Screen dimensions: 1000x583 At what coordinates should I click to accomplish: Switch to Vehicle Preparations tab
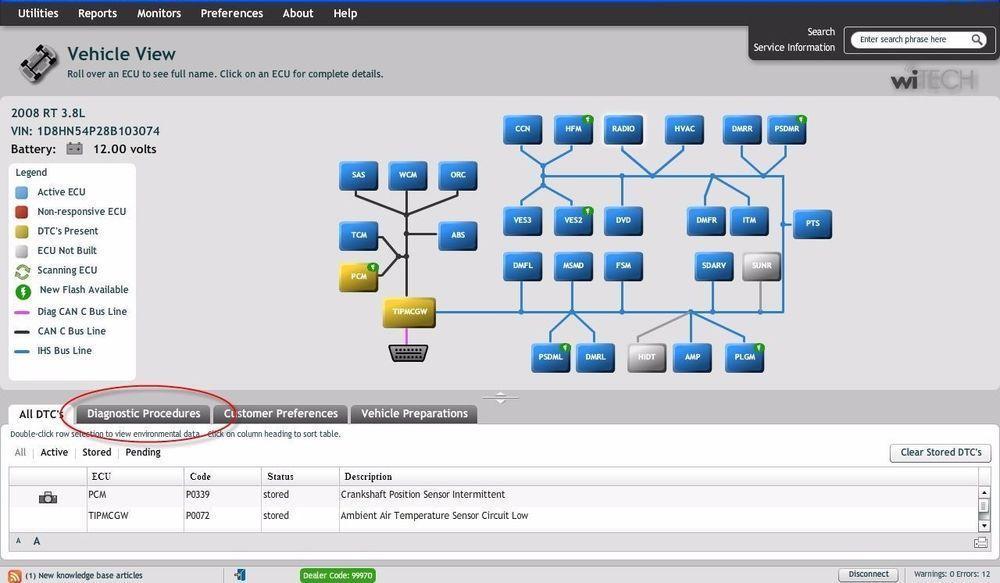tap(415, 413)
